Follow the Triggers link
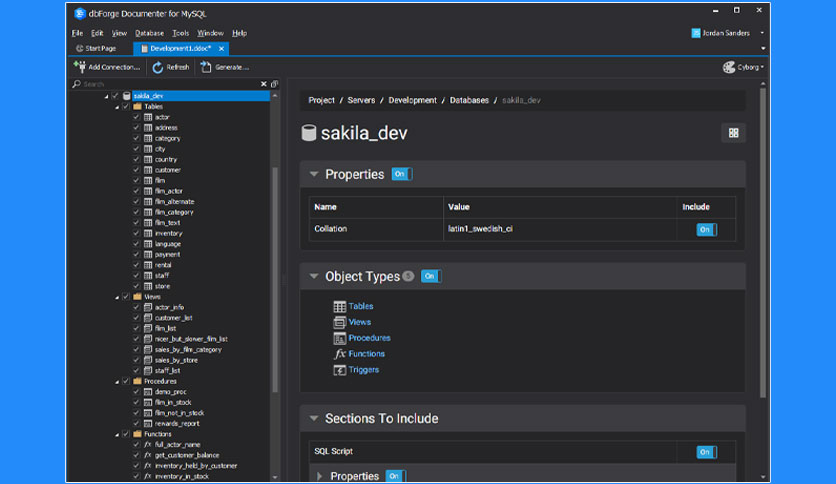The image size is (836, 484). (364, 370)
